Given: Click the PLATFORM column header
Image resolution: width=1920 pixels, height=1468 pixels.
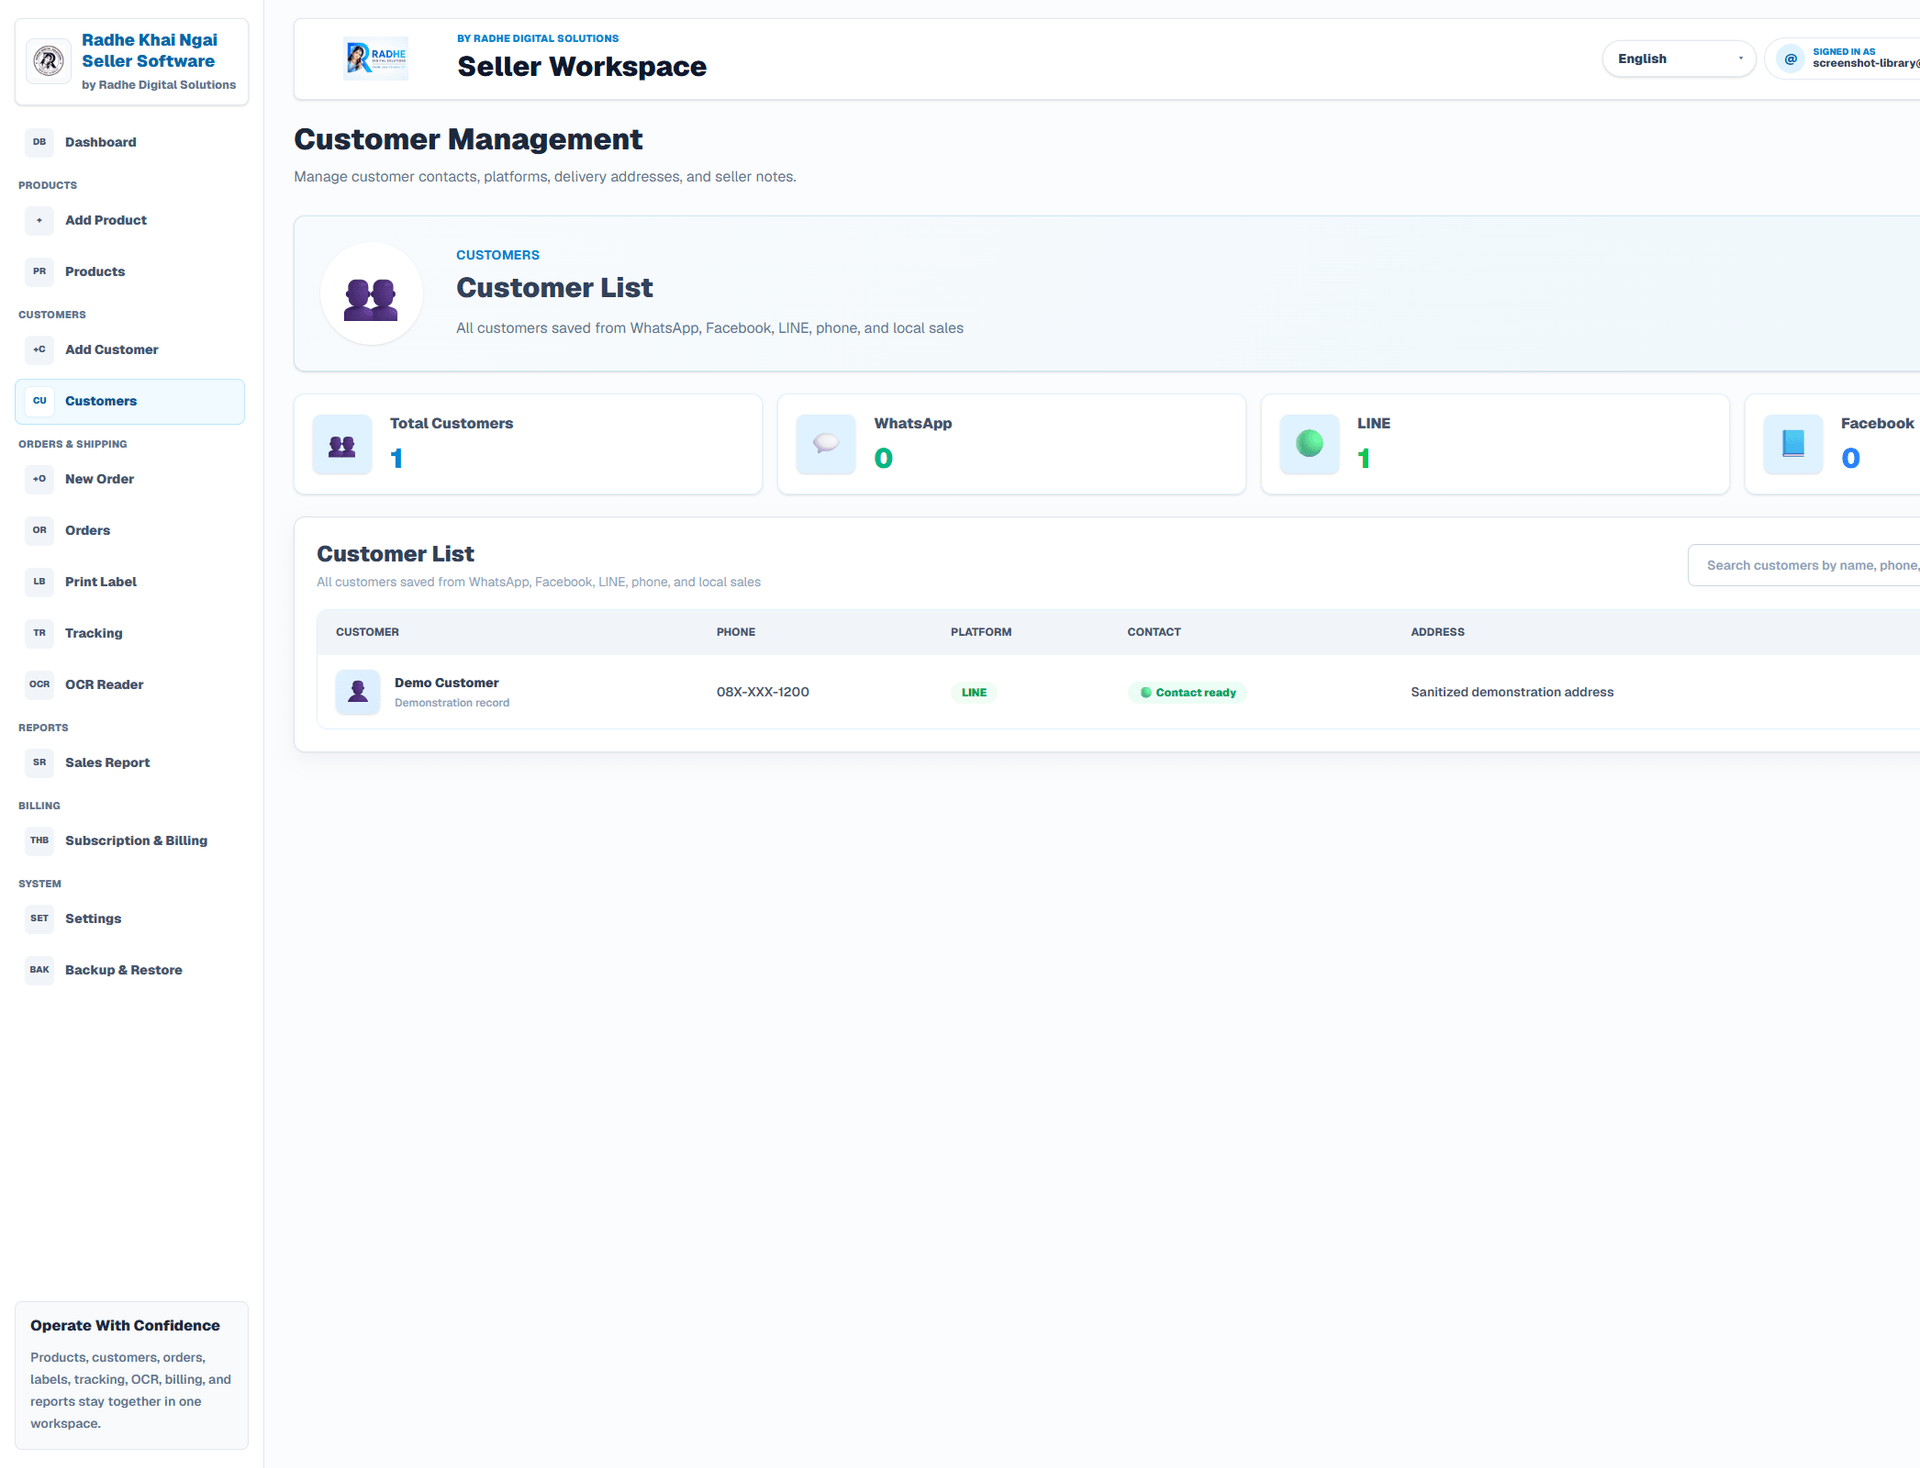Looking at the screenshot, I should [x=981, y=632].
